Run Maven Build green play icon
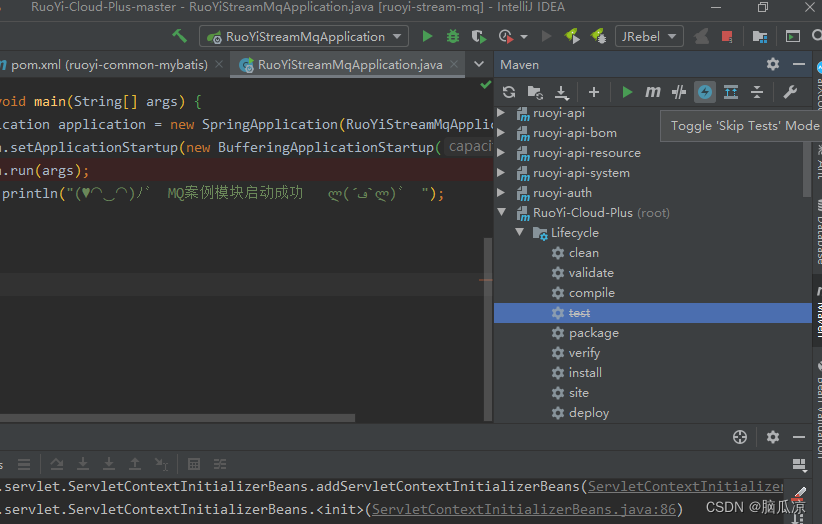 [x=626, y=92]
